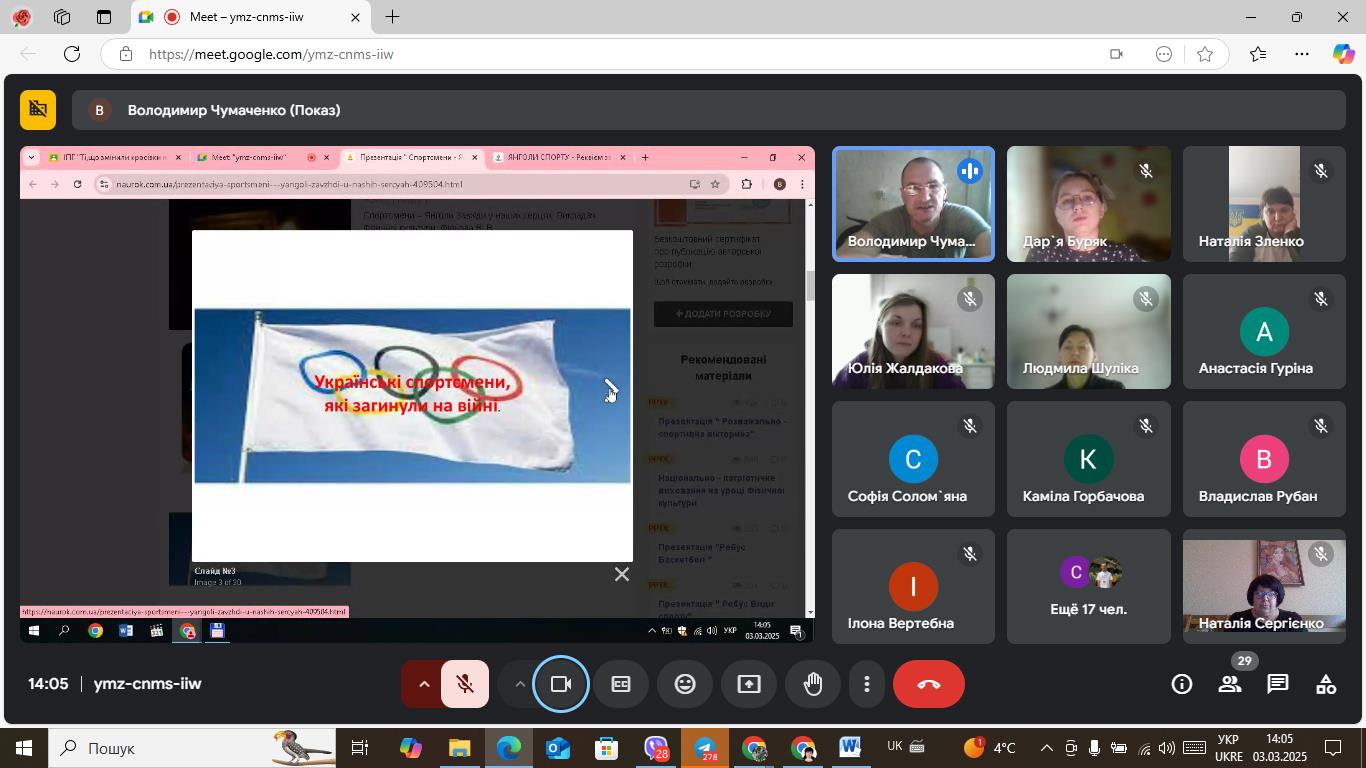Viewport: 1366px width, 768px height.
Task: Advance slide arrow in shared presentation
Action: pos(610,388)
